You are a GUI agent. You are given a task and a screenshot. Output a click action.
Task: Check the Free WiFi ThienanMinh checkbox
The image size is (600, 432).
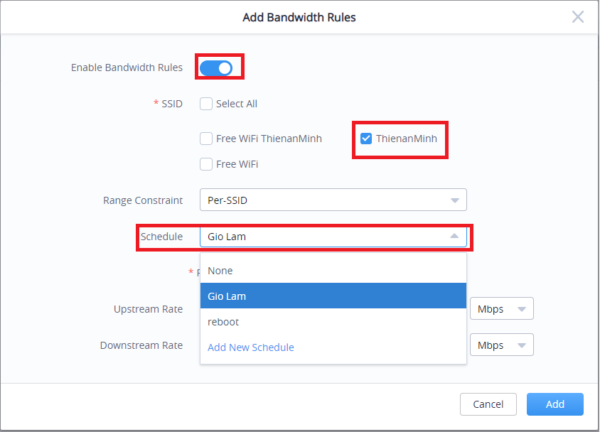coord(206,138)
